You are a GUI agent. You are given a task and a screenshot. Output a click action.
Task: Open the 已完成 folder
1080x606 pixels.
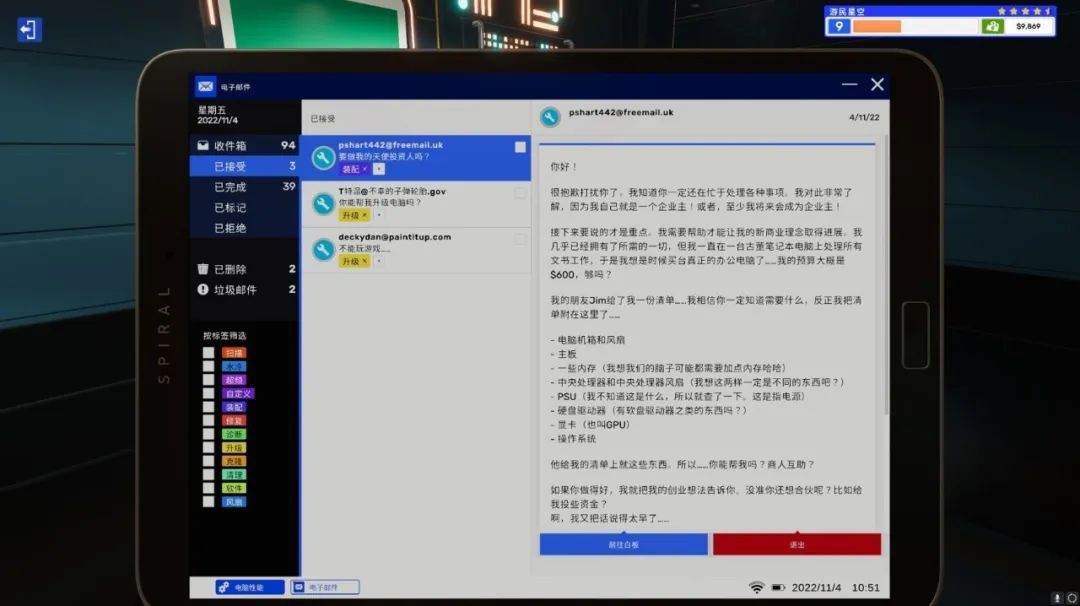245,187
